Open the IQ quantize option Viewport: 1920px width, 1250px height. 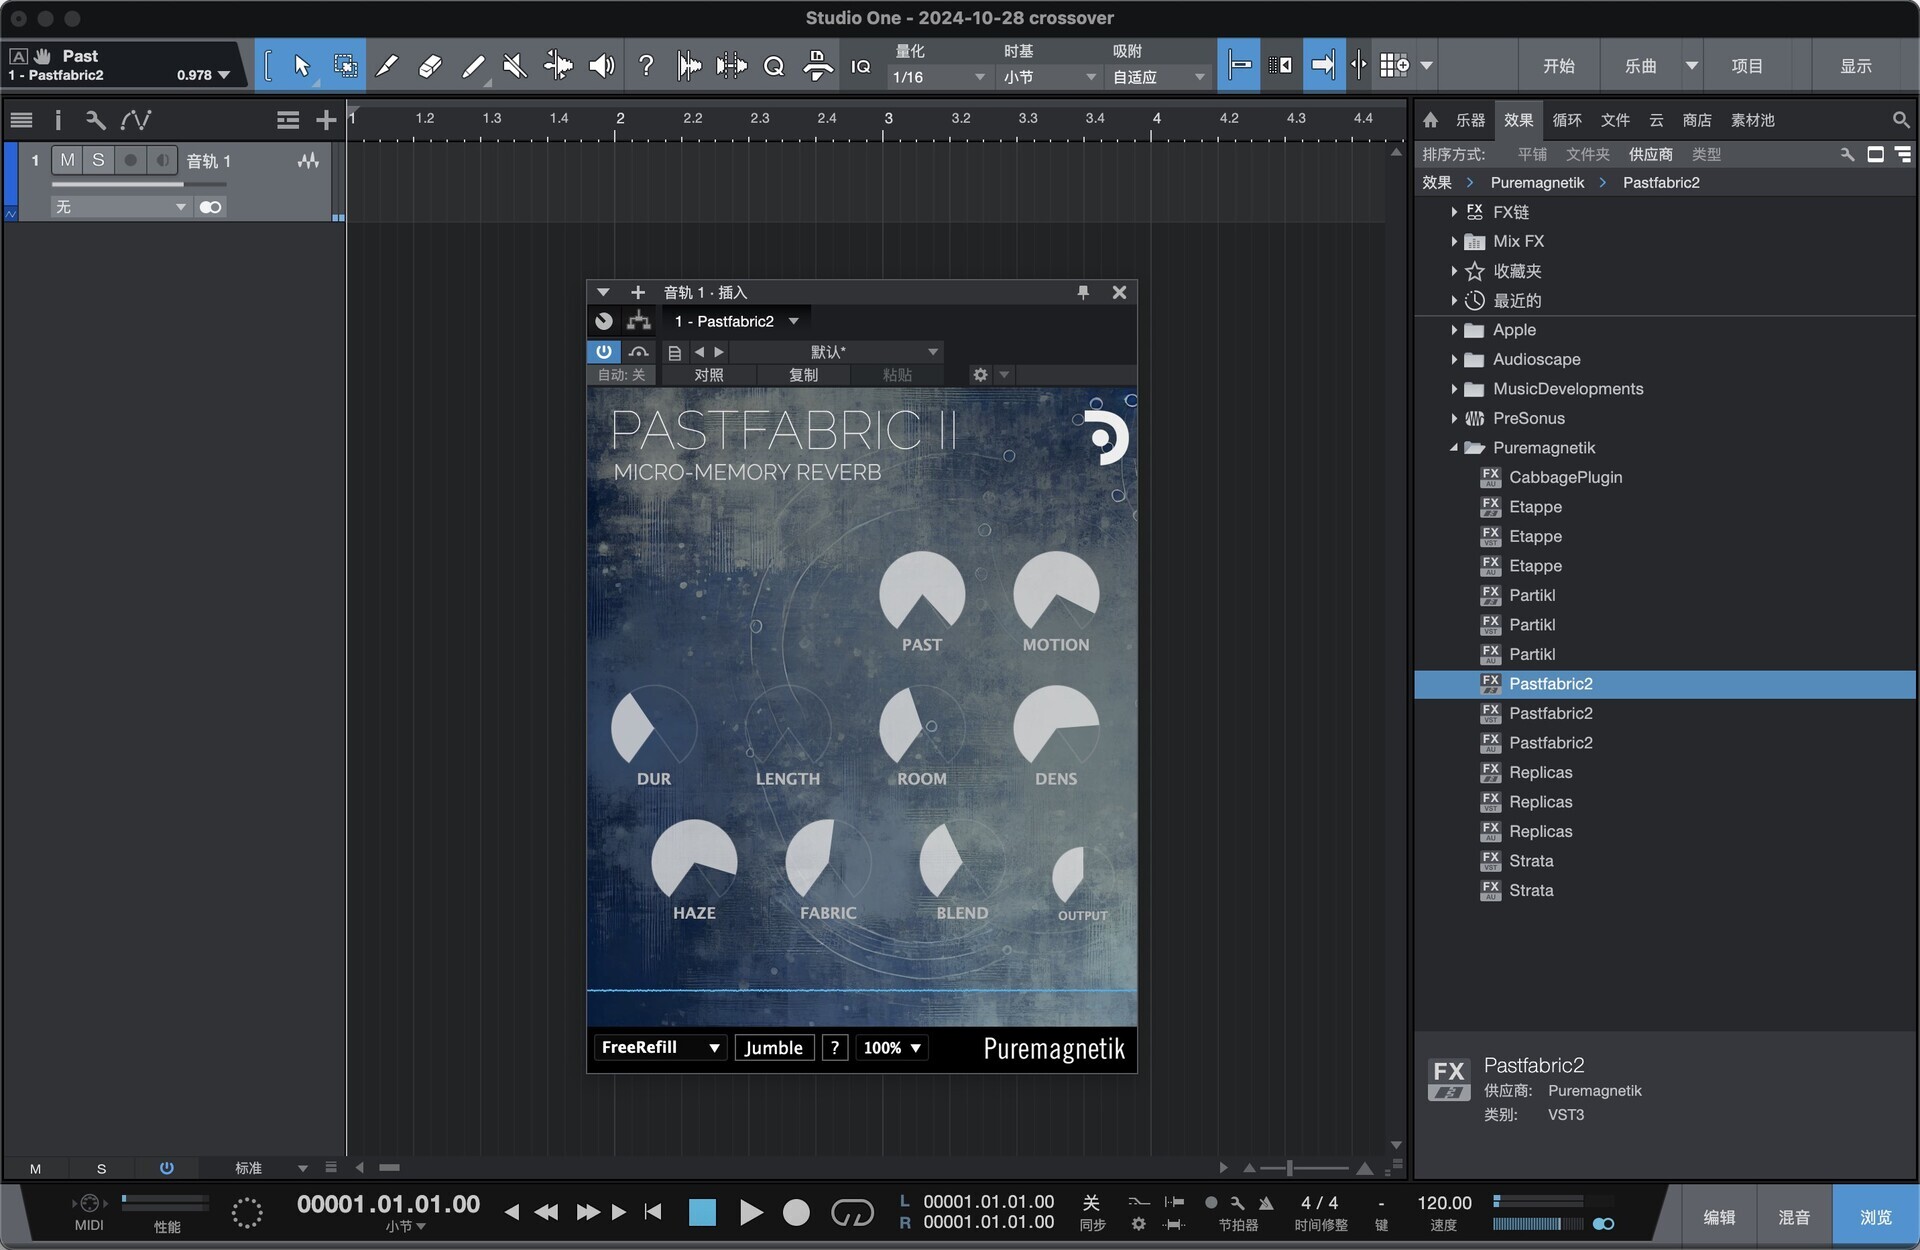tap(861, 66)
